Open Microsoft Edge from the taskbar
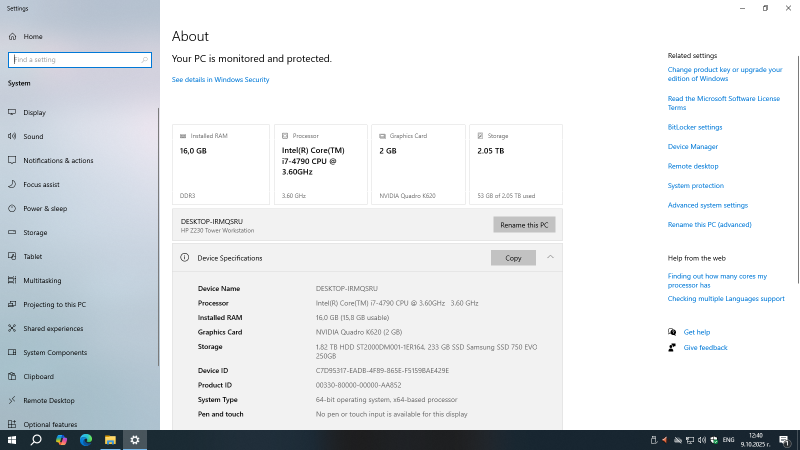 pyautogui.click(x=86, y=439)
